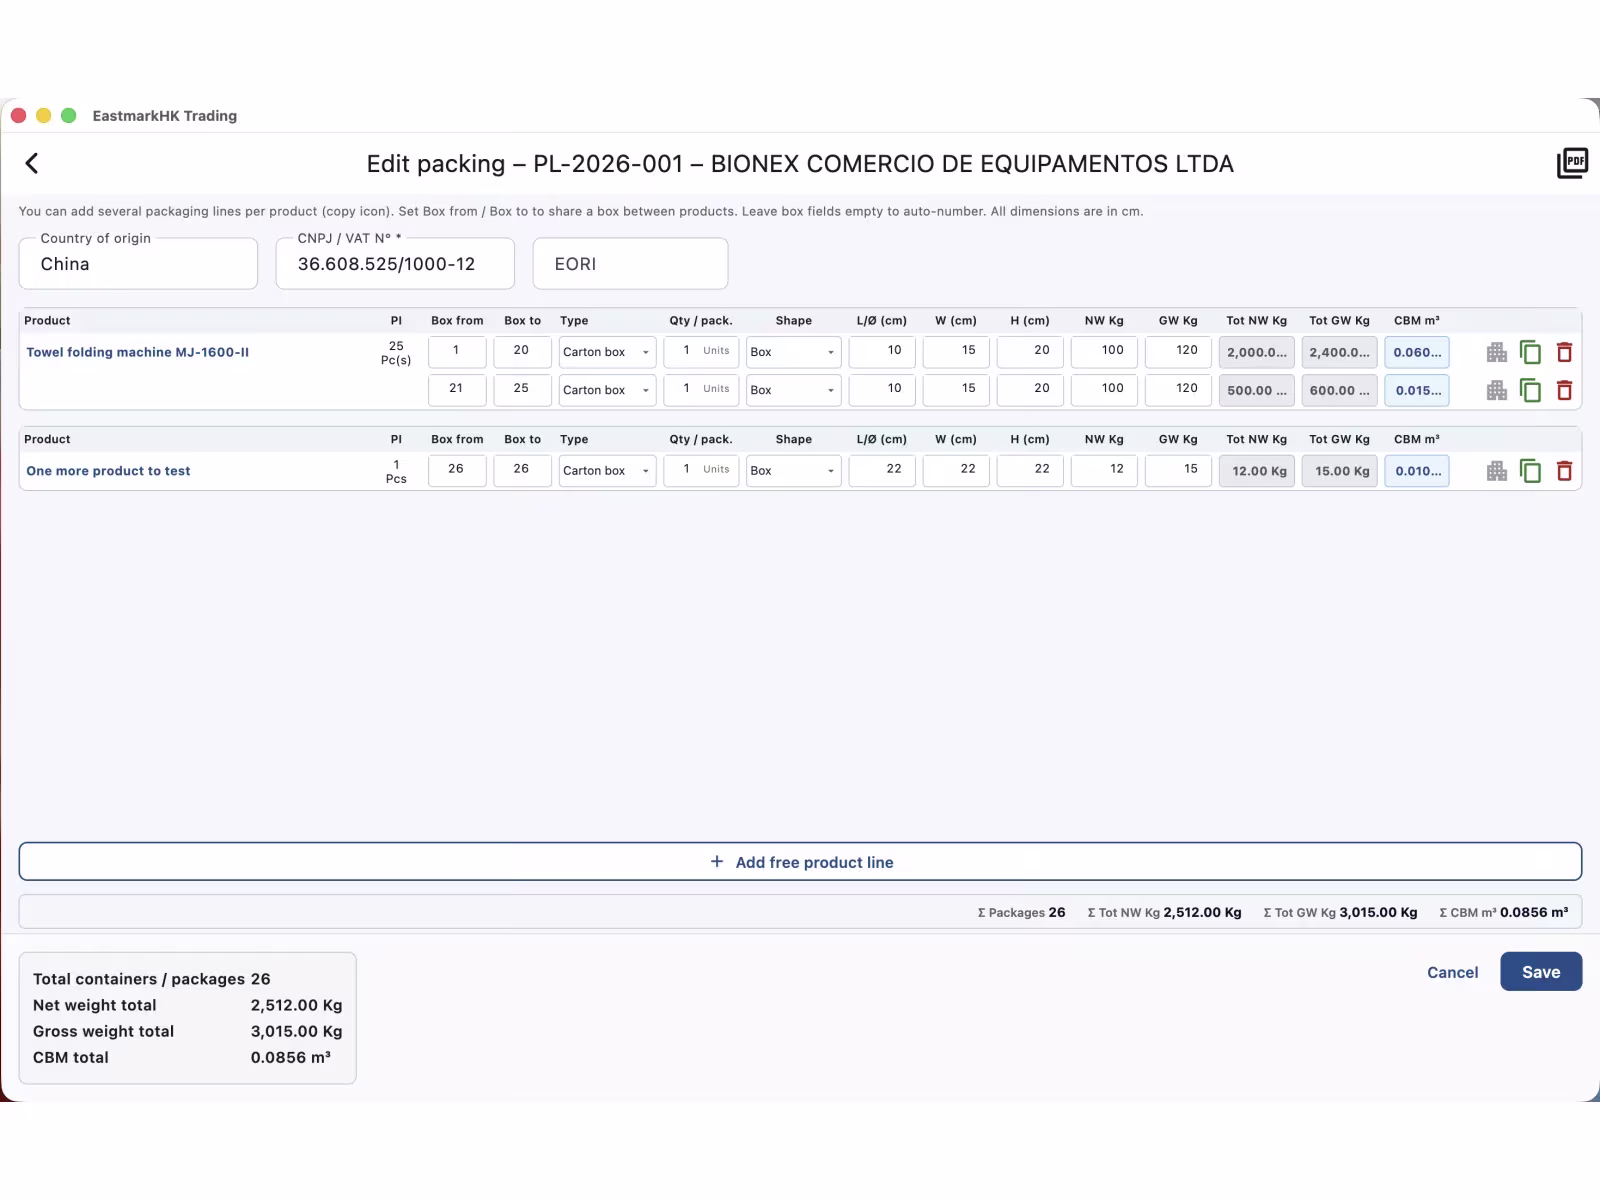
Task: Click Add free product line button
Action: (800, 862)
